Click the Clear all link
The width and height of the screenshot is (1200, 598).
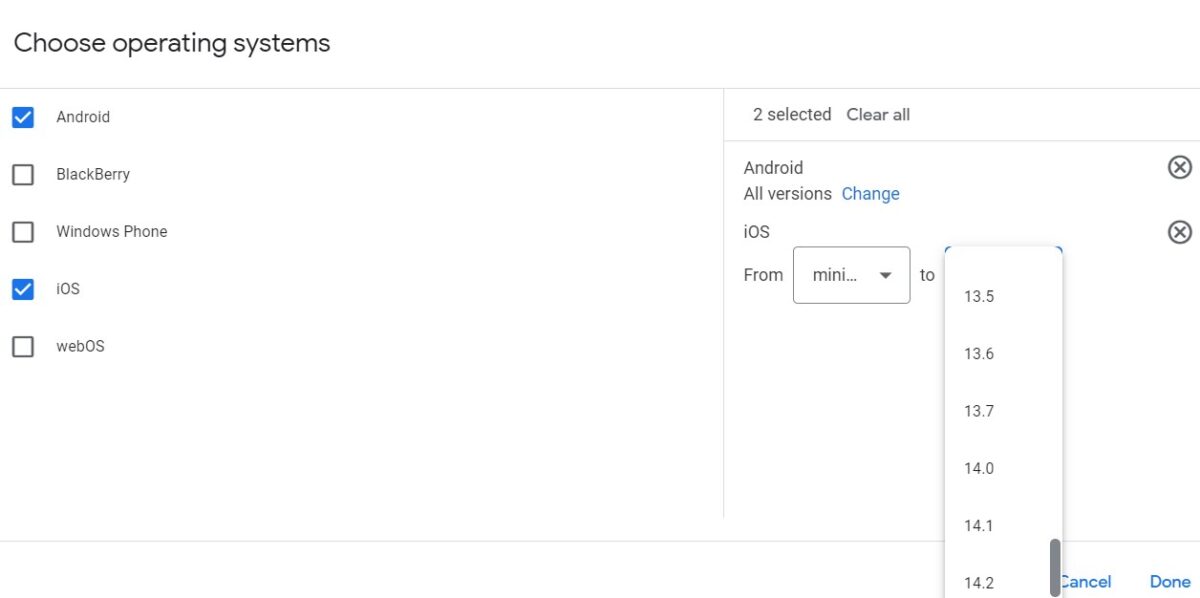coord(878,115)
